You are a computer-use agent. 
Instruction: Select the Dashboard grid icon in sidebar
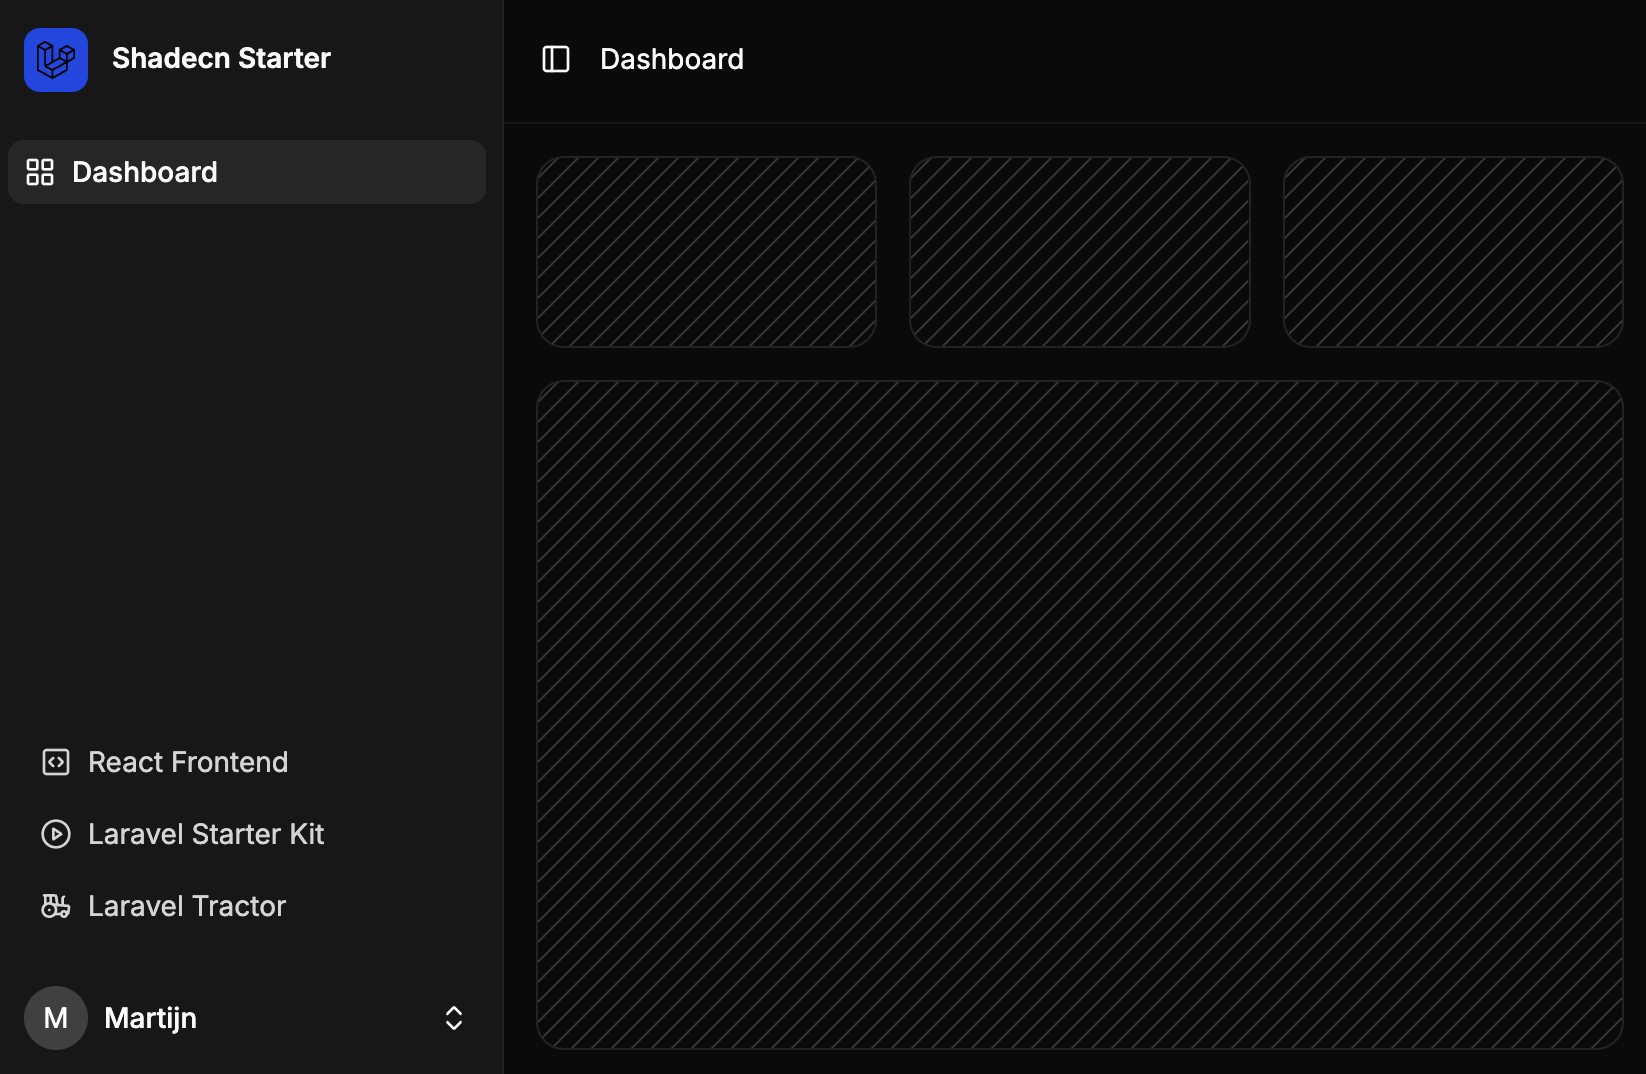pos(41,171)
